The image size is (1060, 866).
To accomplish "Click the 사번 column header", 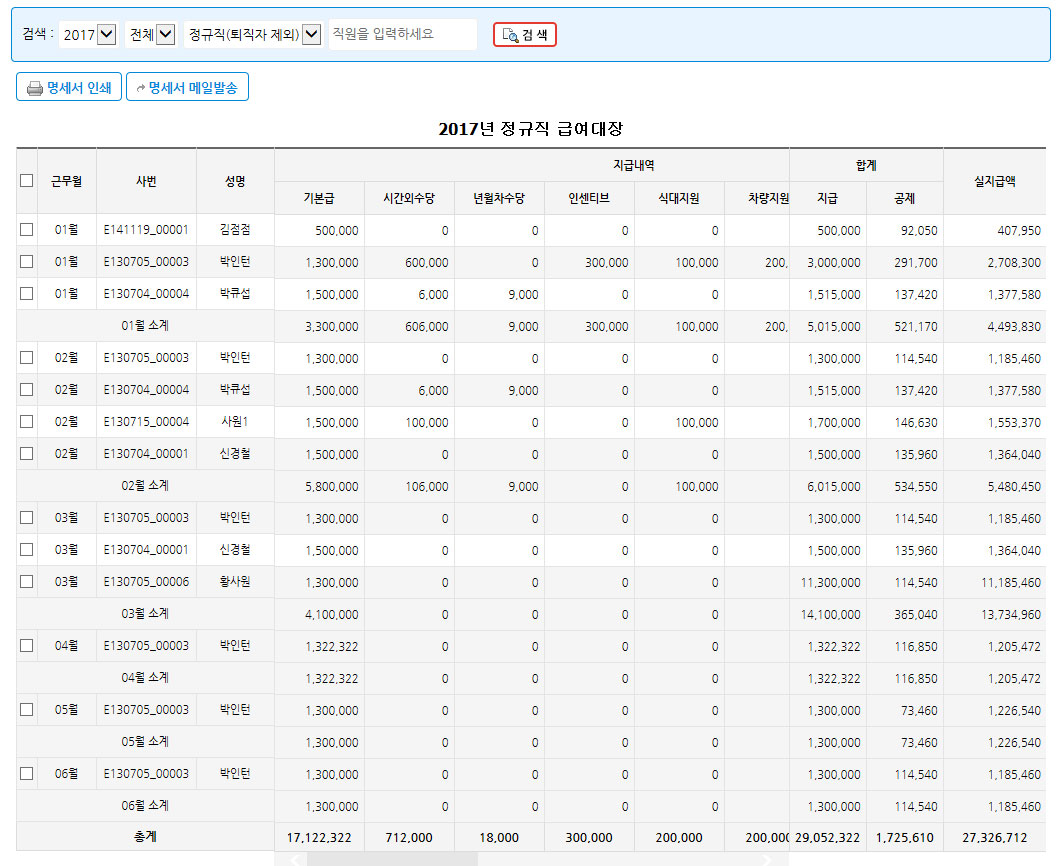I will 146,181.
